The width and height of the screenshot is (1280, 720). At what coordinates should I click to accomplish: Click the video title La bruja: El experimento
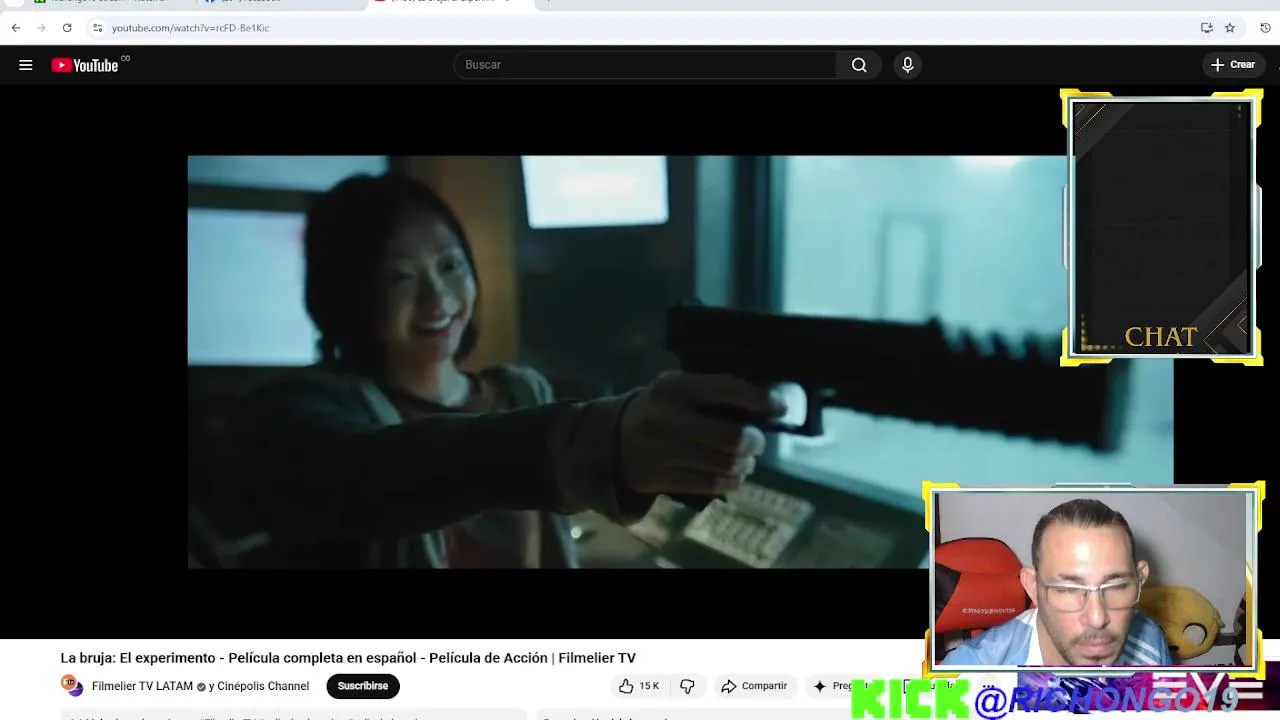348,658
